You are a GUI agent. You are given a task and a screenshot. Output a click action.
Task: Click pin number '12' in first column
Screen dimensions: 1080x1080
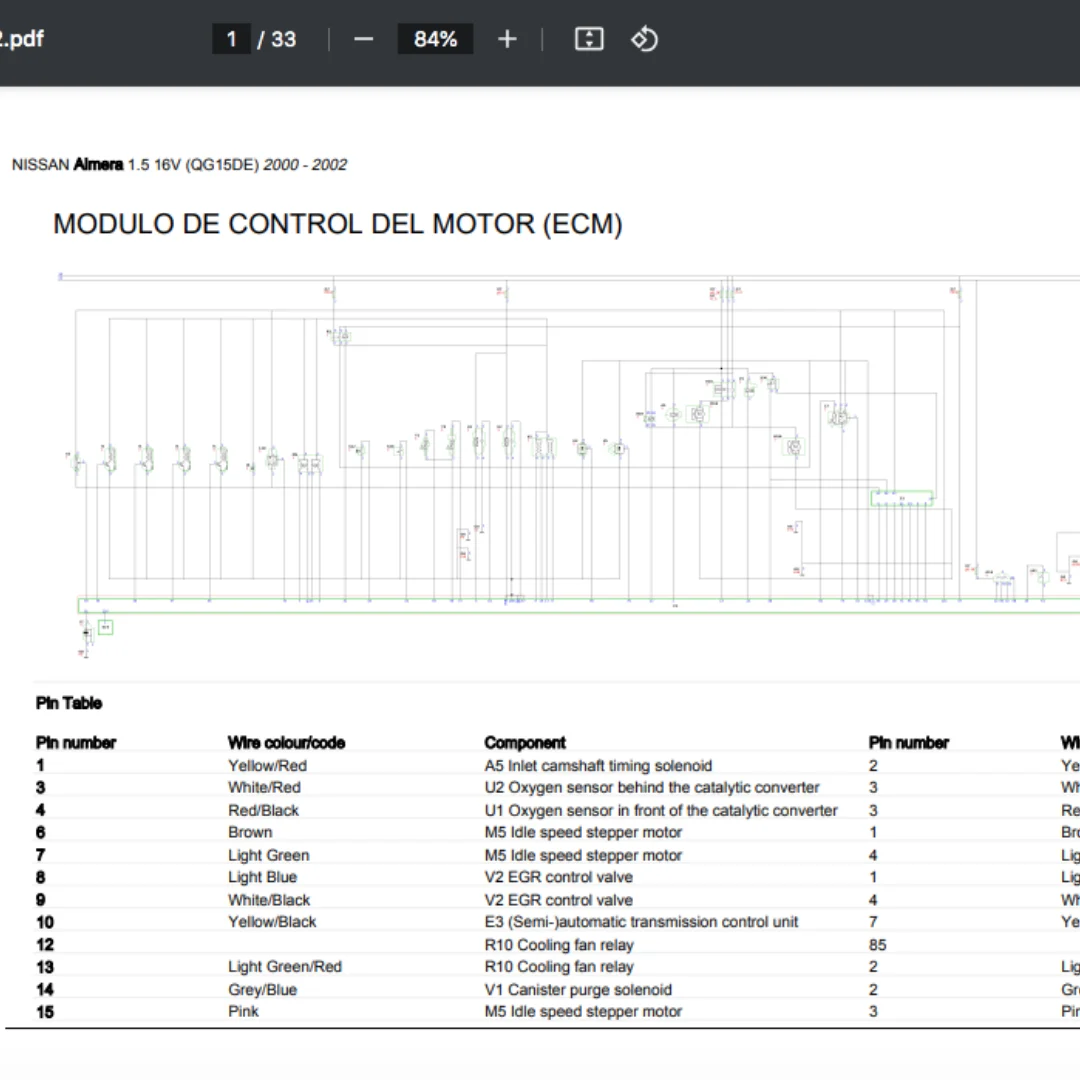(x=45, y=944)
